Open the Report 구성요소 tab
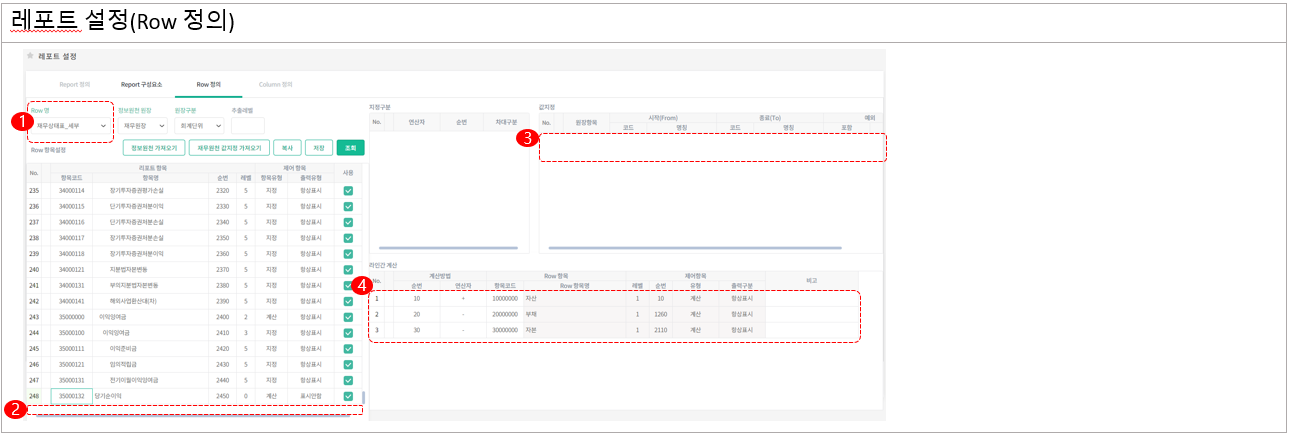Screen dimensions: 1289x435 coord(141,85)
